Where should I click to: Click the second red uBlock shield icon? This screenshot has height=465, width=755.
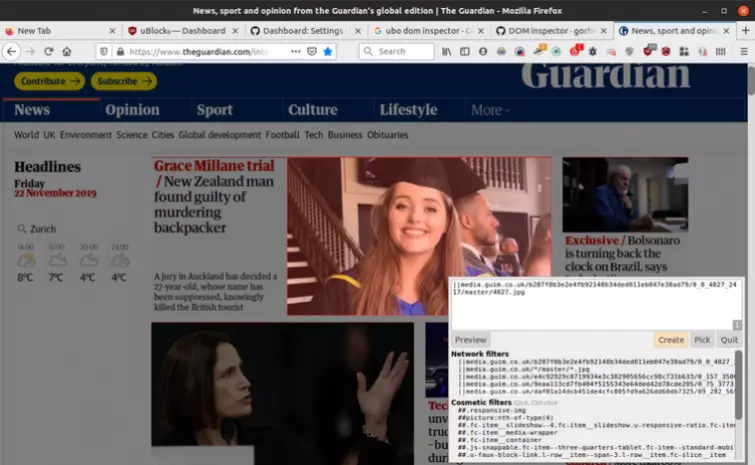(666, 52)
